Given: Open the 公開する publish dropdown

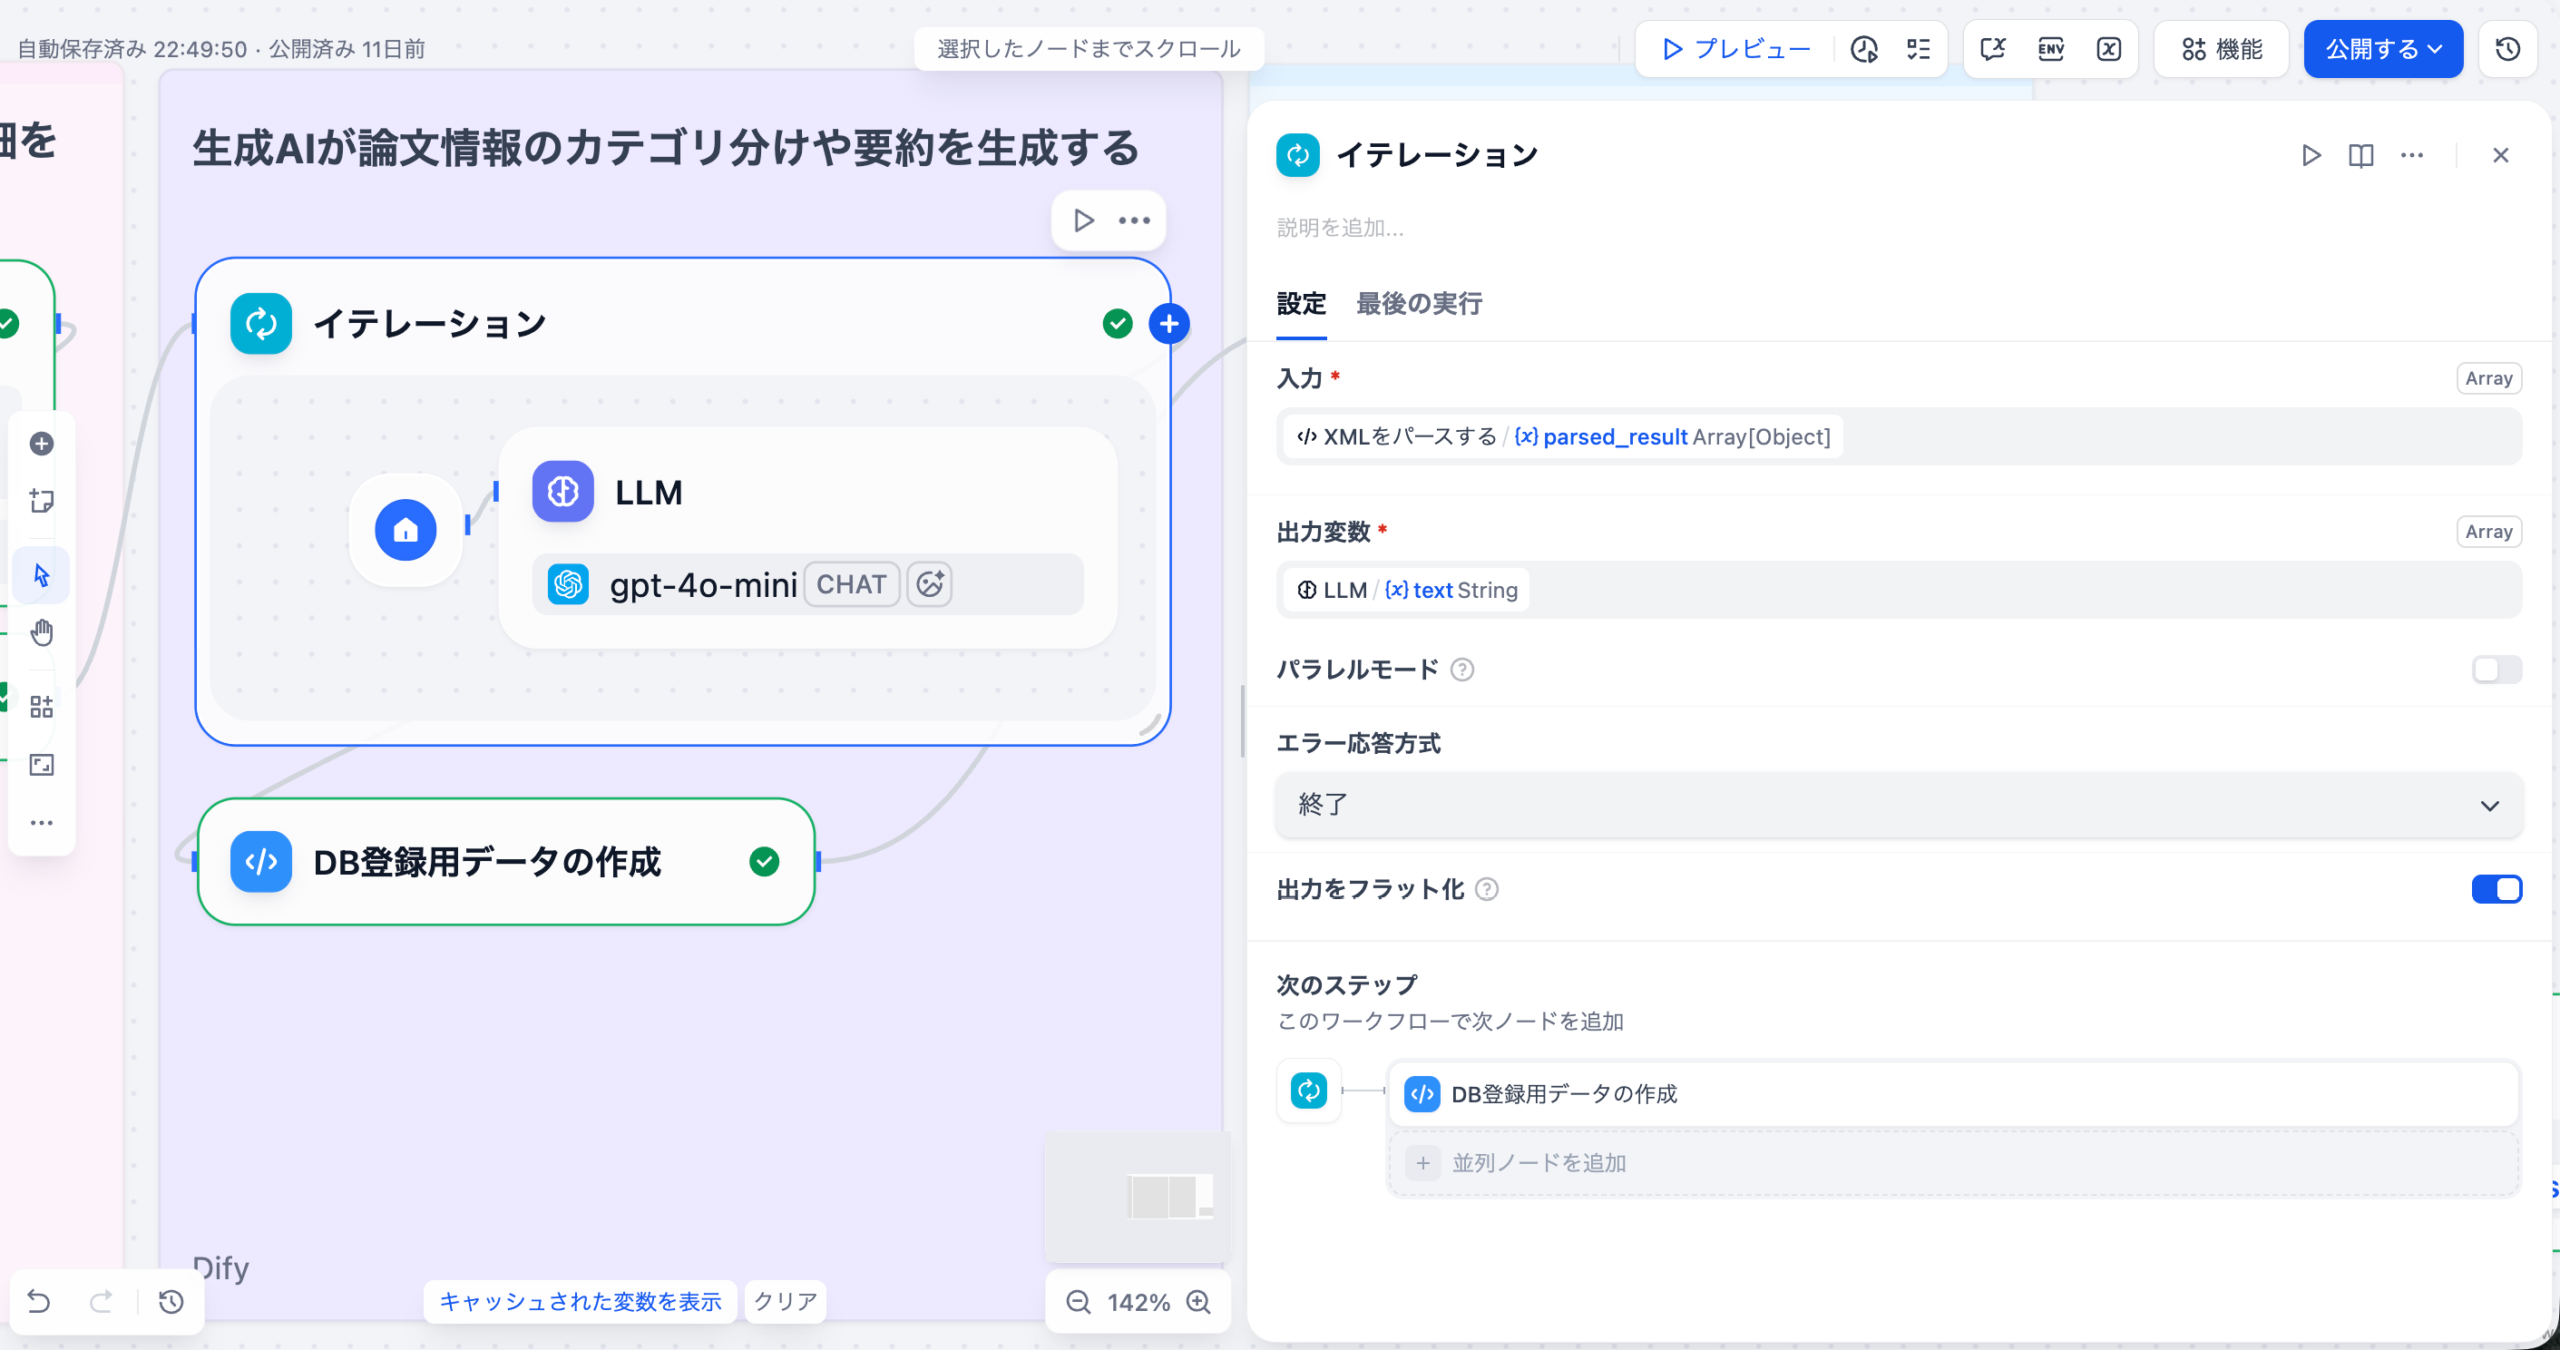Looking at the screenshot, I should pyautogui.click(x=2383, y=49).
